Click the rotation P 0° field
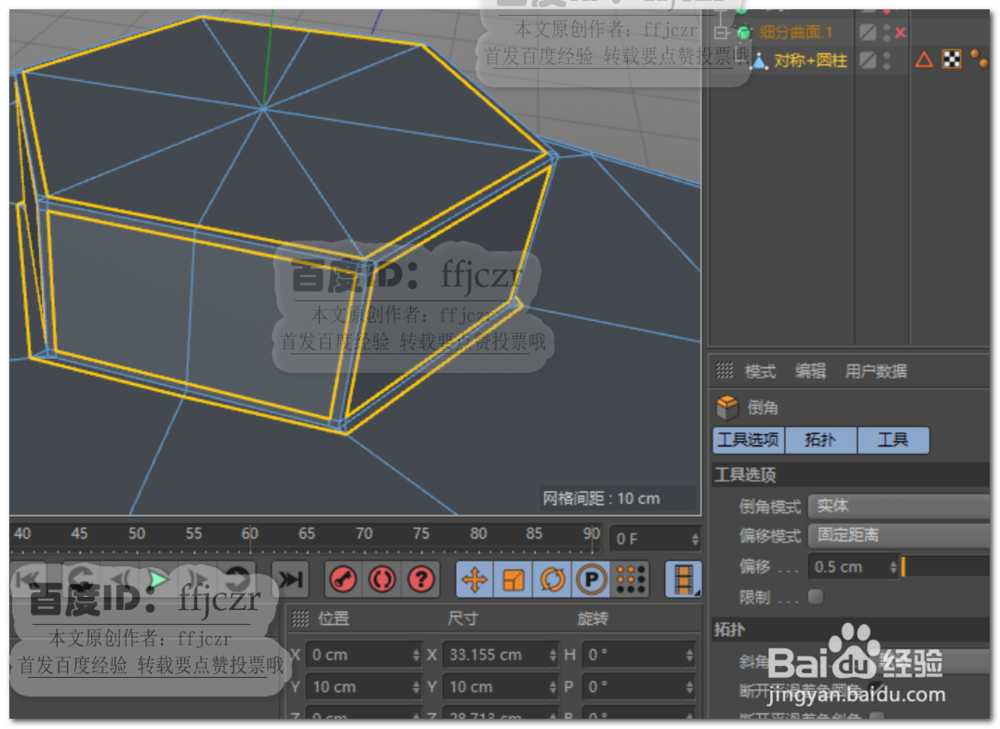This screenshot has height=729, width=1000. pos(639,687)
